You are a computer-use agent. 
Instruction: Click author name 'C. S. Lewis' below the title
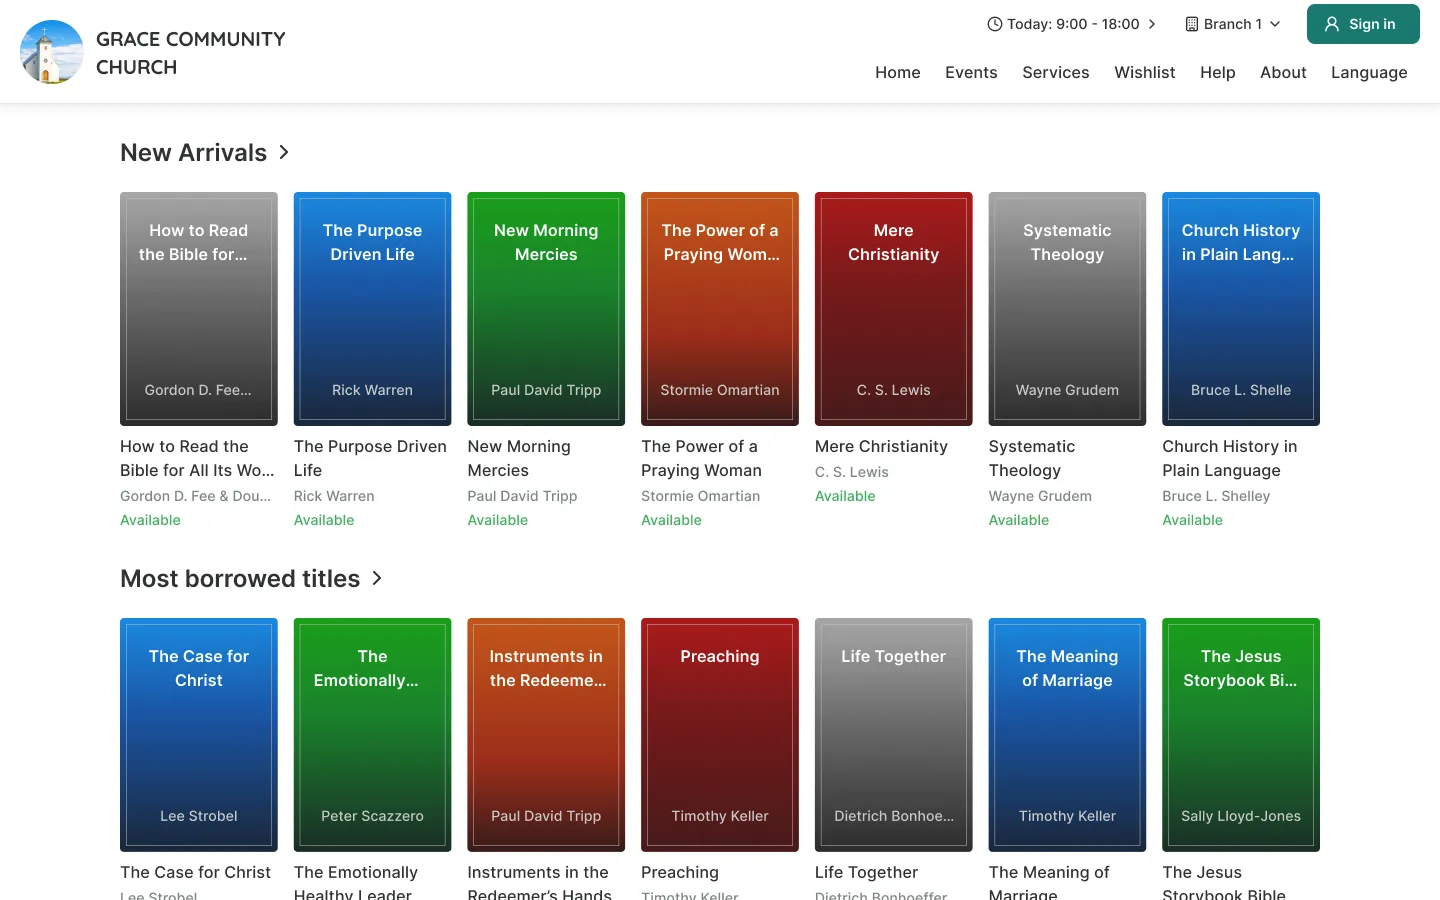click(x=852, y=472)
